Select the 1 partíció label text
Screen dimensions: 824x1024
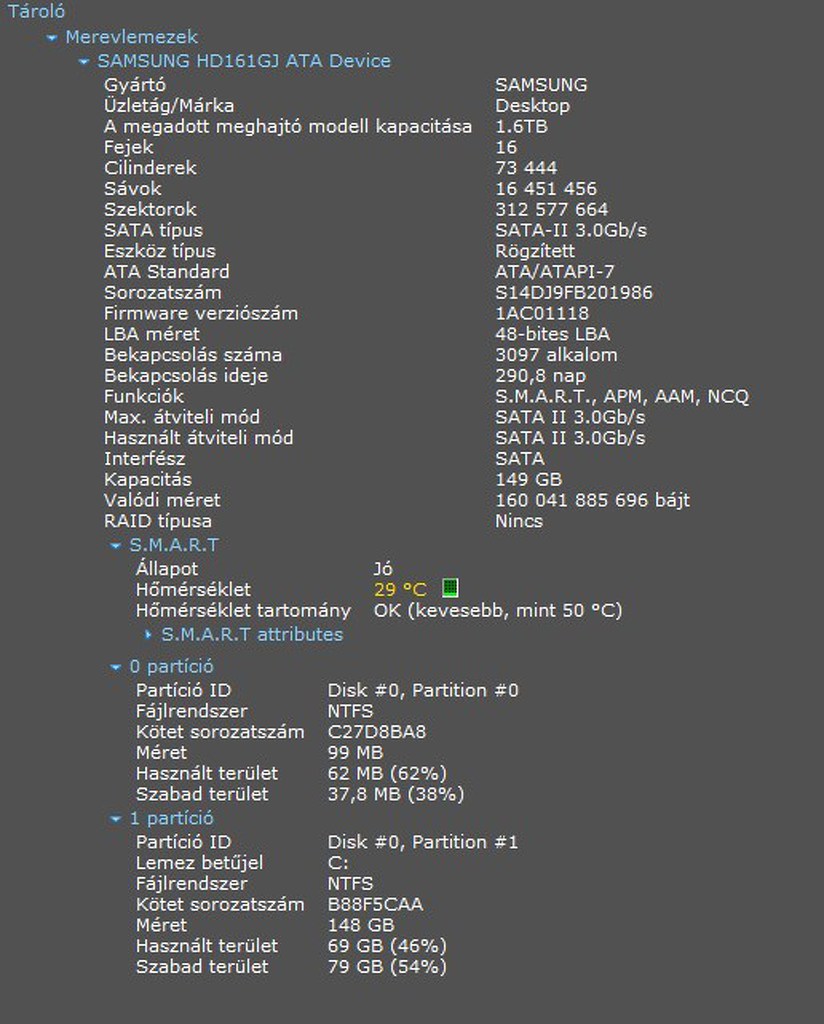[171, 818]
